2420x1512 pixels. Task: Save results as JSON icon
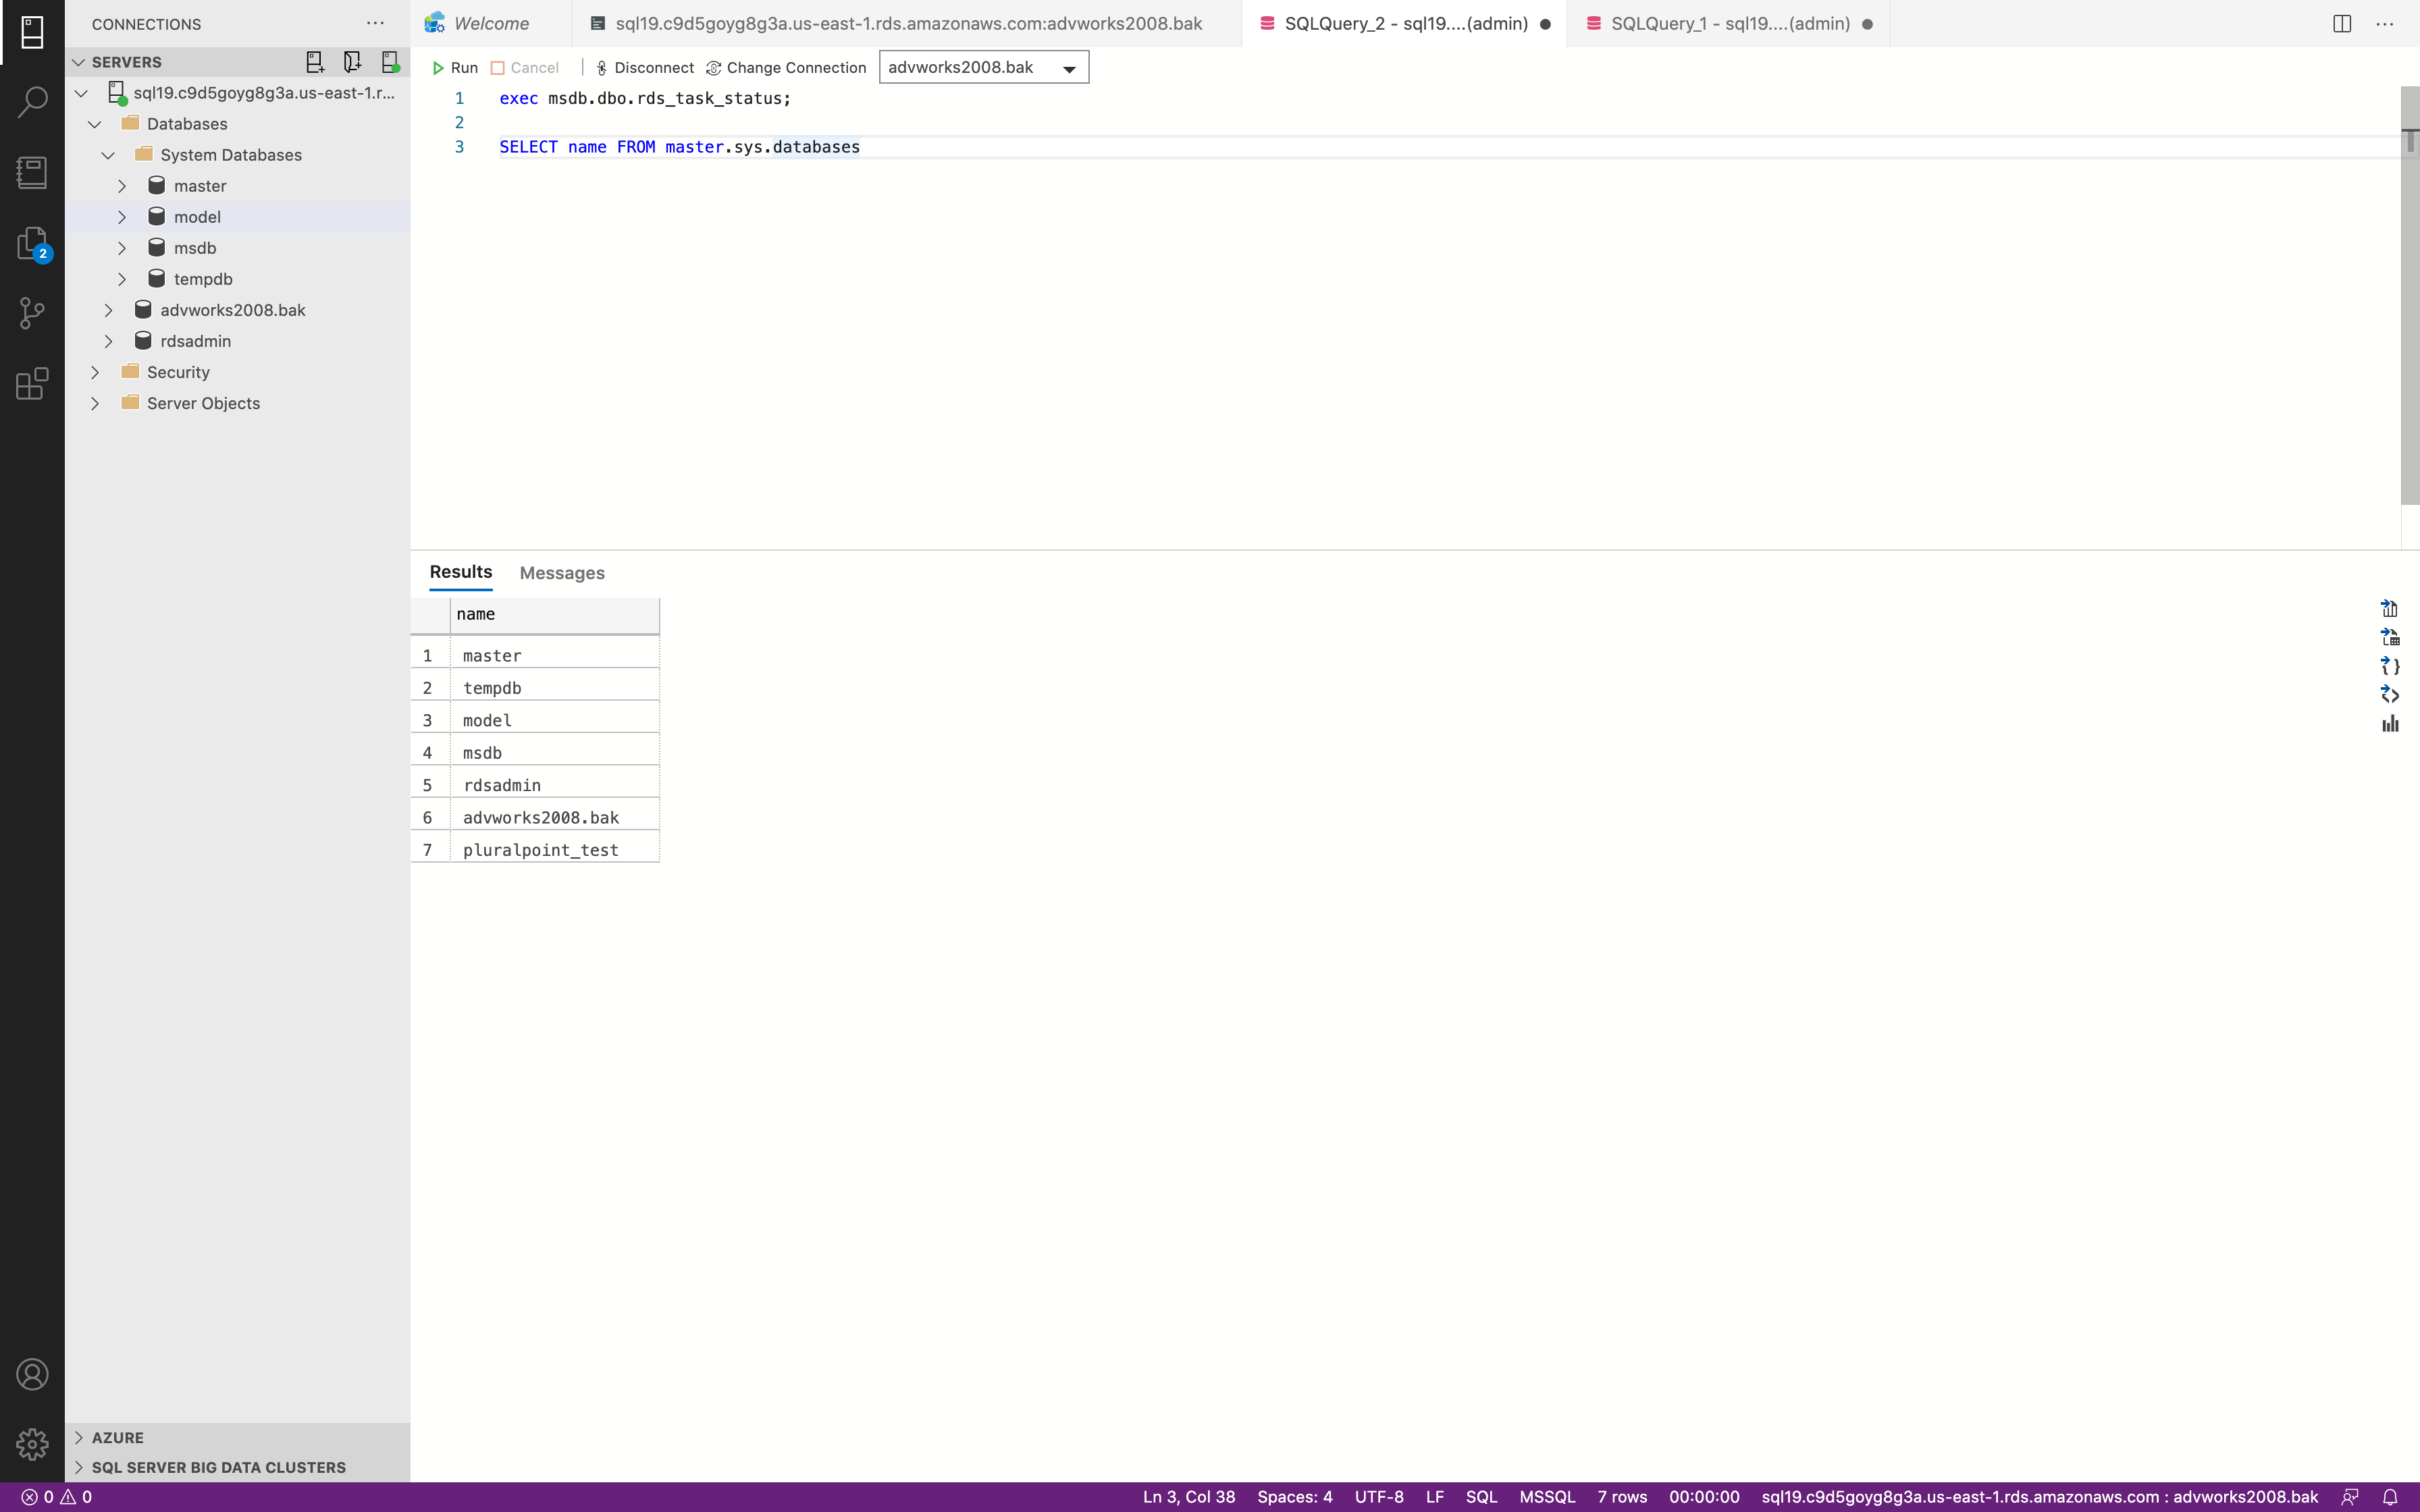tap(2390, 666)
